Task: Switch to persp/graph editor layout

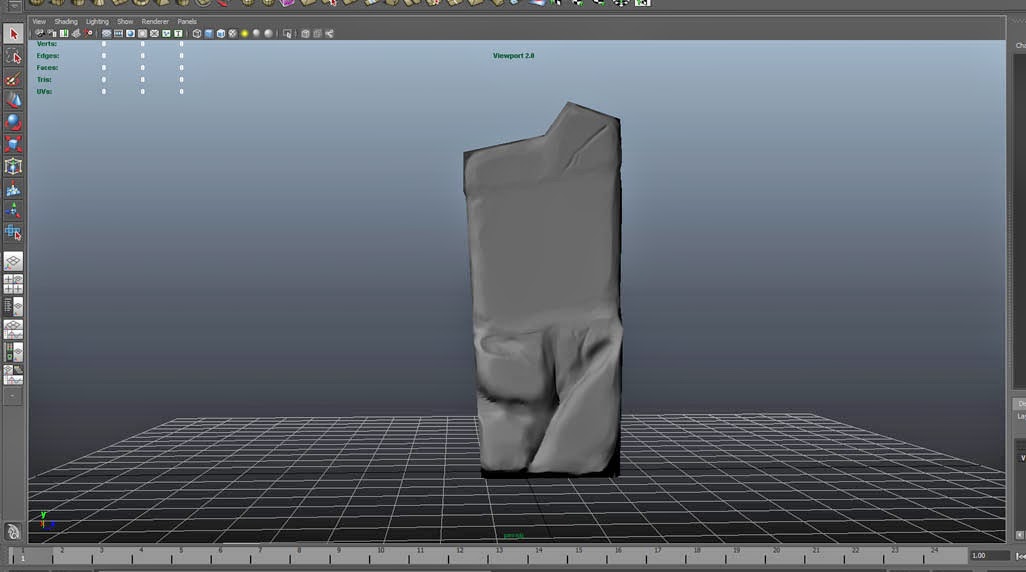Action: click(13, 329)
